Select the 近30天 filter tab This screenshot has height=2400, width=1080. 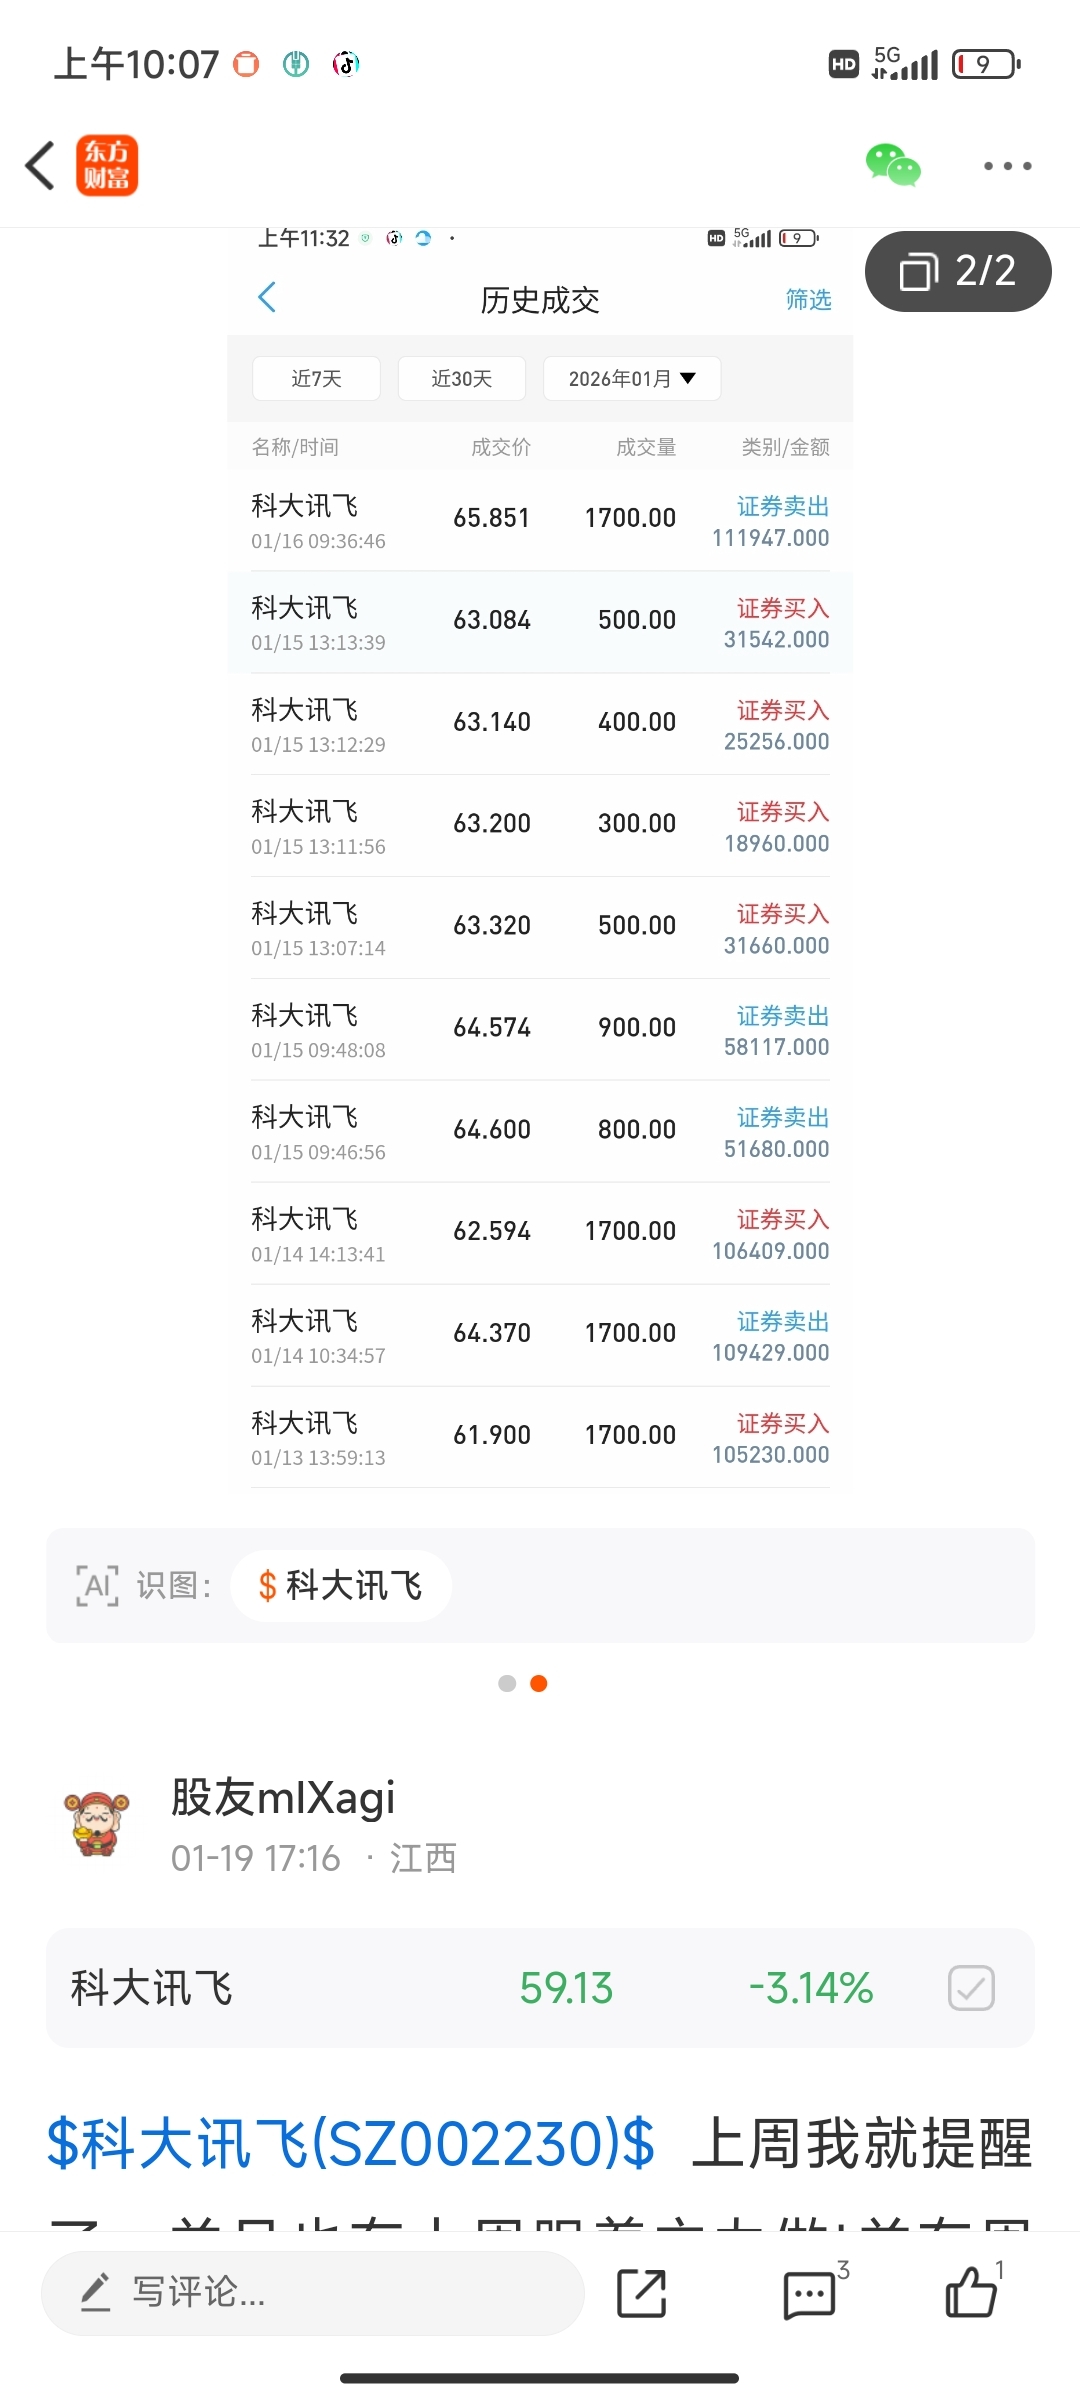click(x=461, y=379)
